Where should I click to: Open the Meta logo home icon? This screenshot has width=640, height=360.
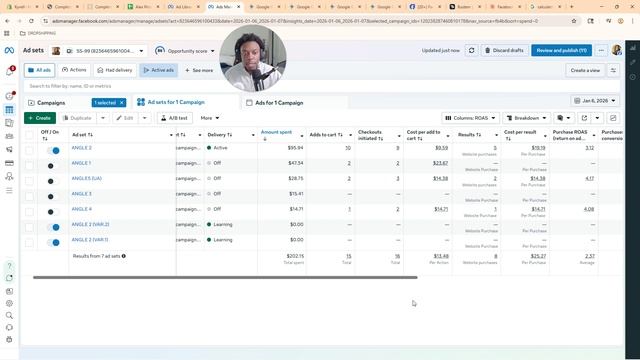tap(9, 50)
